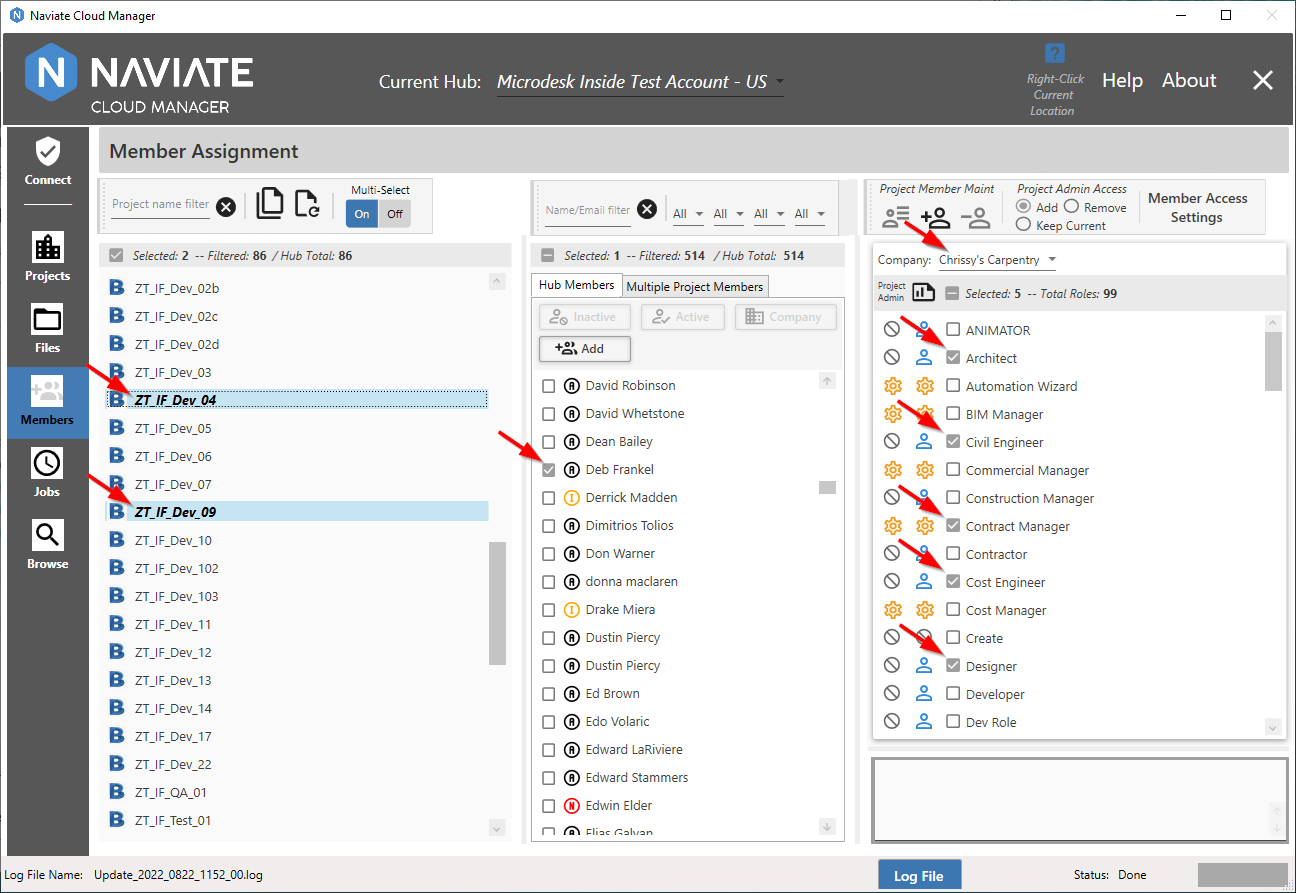Image resolution: width=1296 pixels, height=893 pixels.
Task: Click the Log File button
Action: (919, 875)
